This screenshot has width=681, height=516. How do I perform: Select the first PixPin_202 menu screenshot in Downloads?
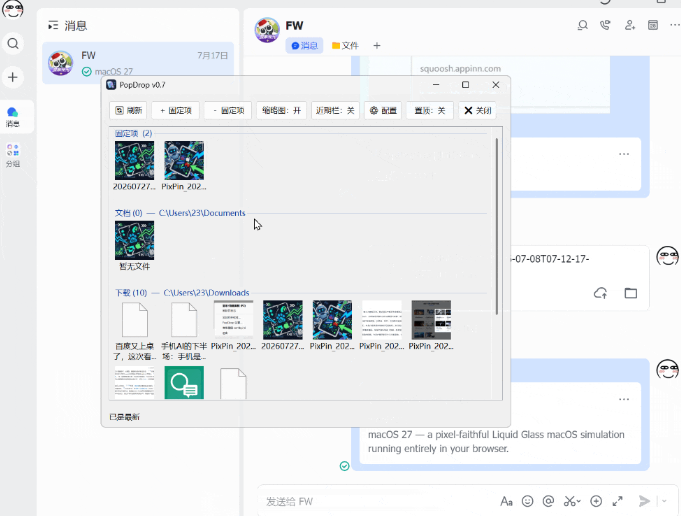[233, 325]
